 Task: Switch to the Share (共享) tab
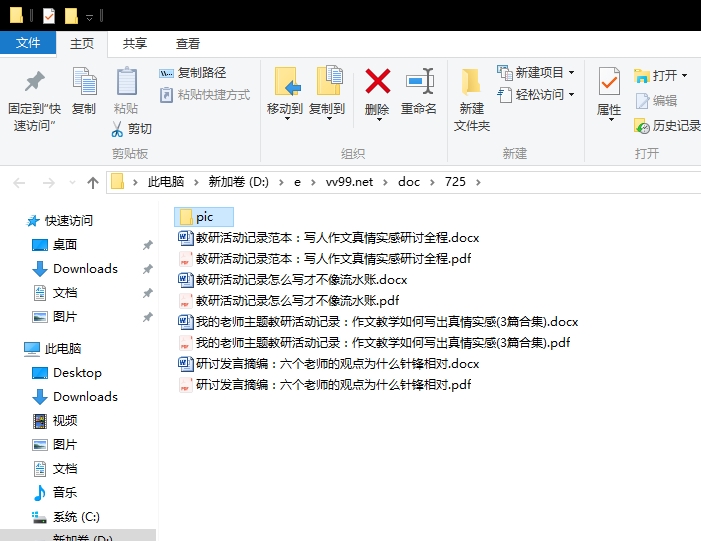coord(135,44)
